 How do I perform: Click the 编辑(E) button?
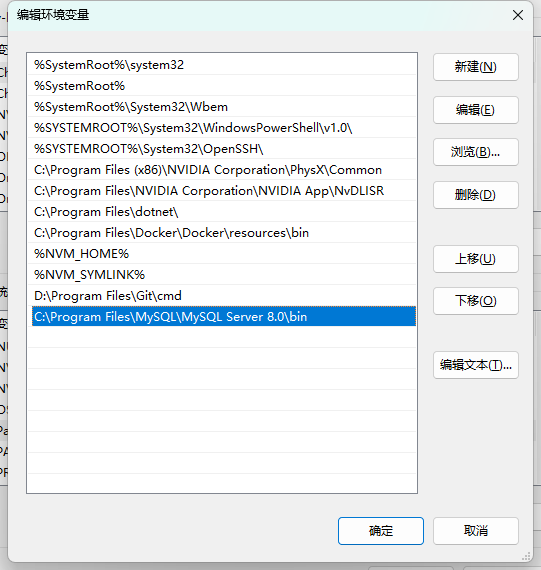[x=476, y=110]
